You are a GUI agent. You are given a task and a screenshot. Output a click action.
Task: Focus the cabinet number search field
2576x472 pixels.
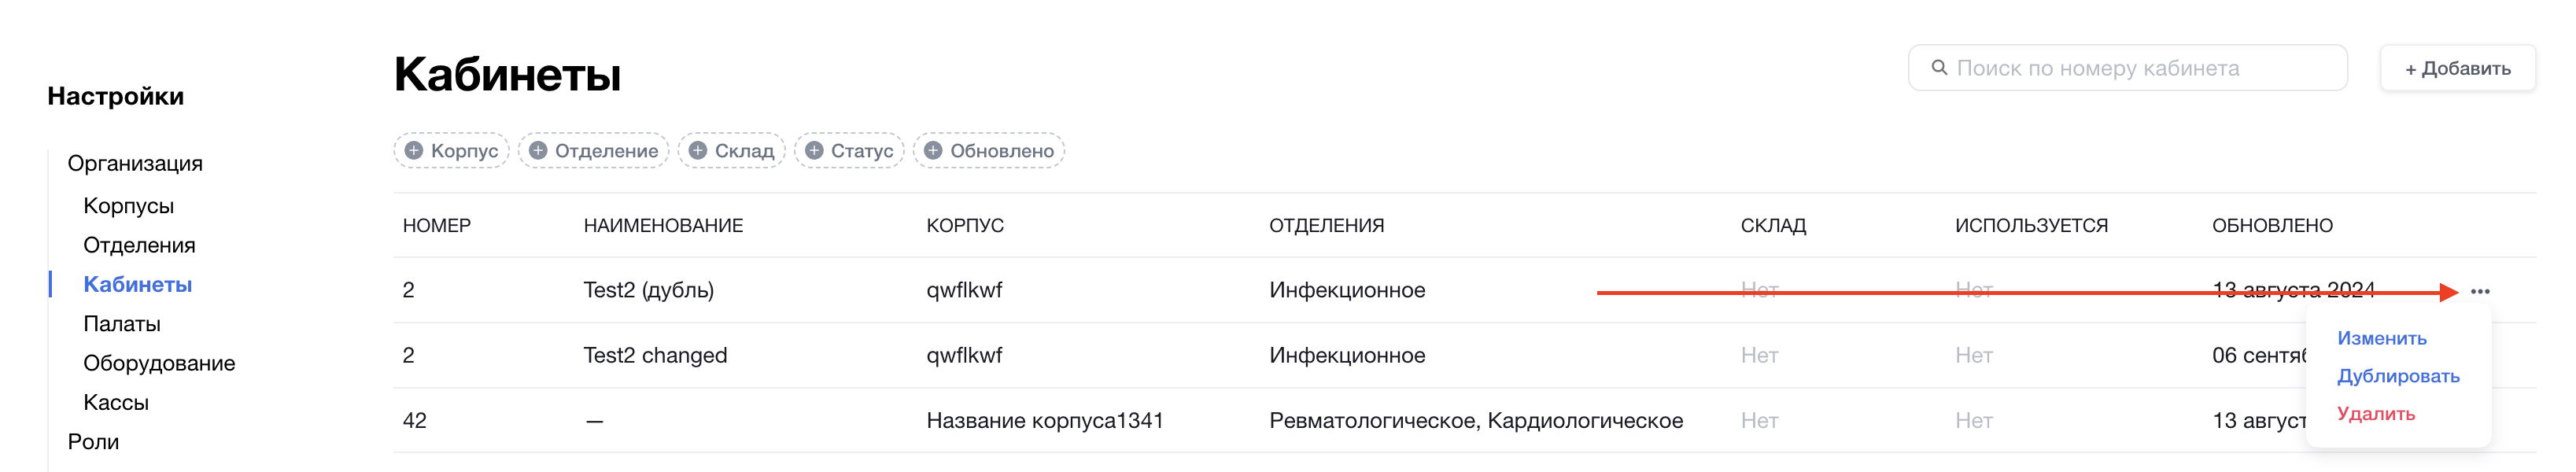[2140, 68]
